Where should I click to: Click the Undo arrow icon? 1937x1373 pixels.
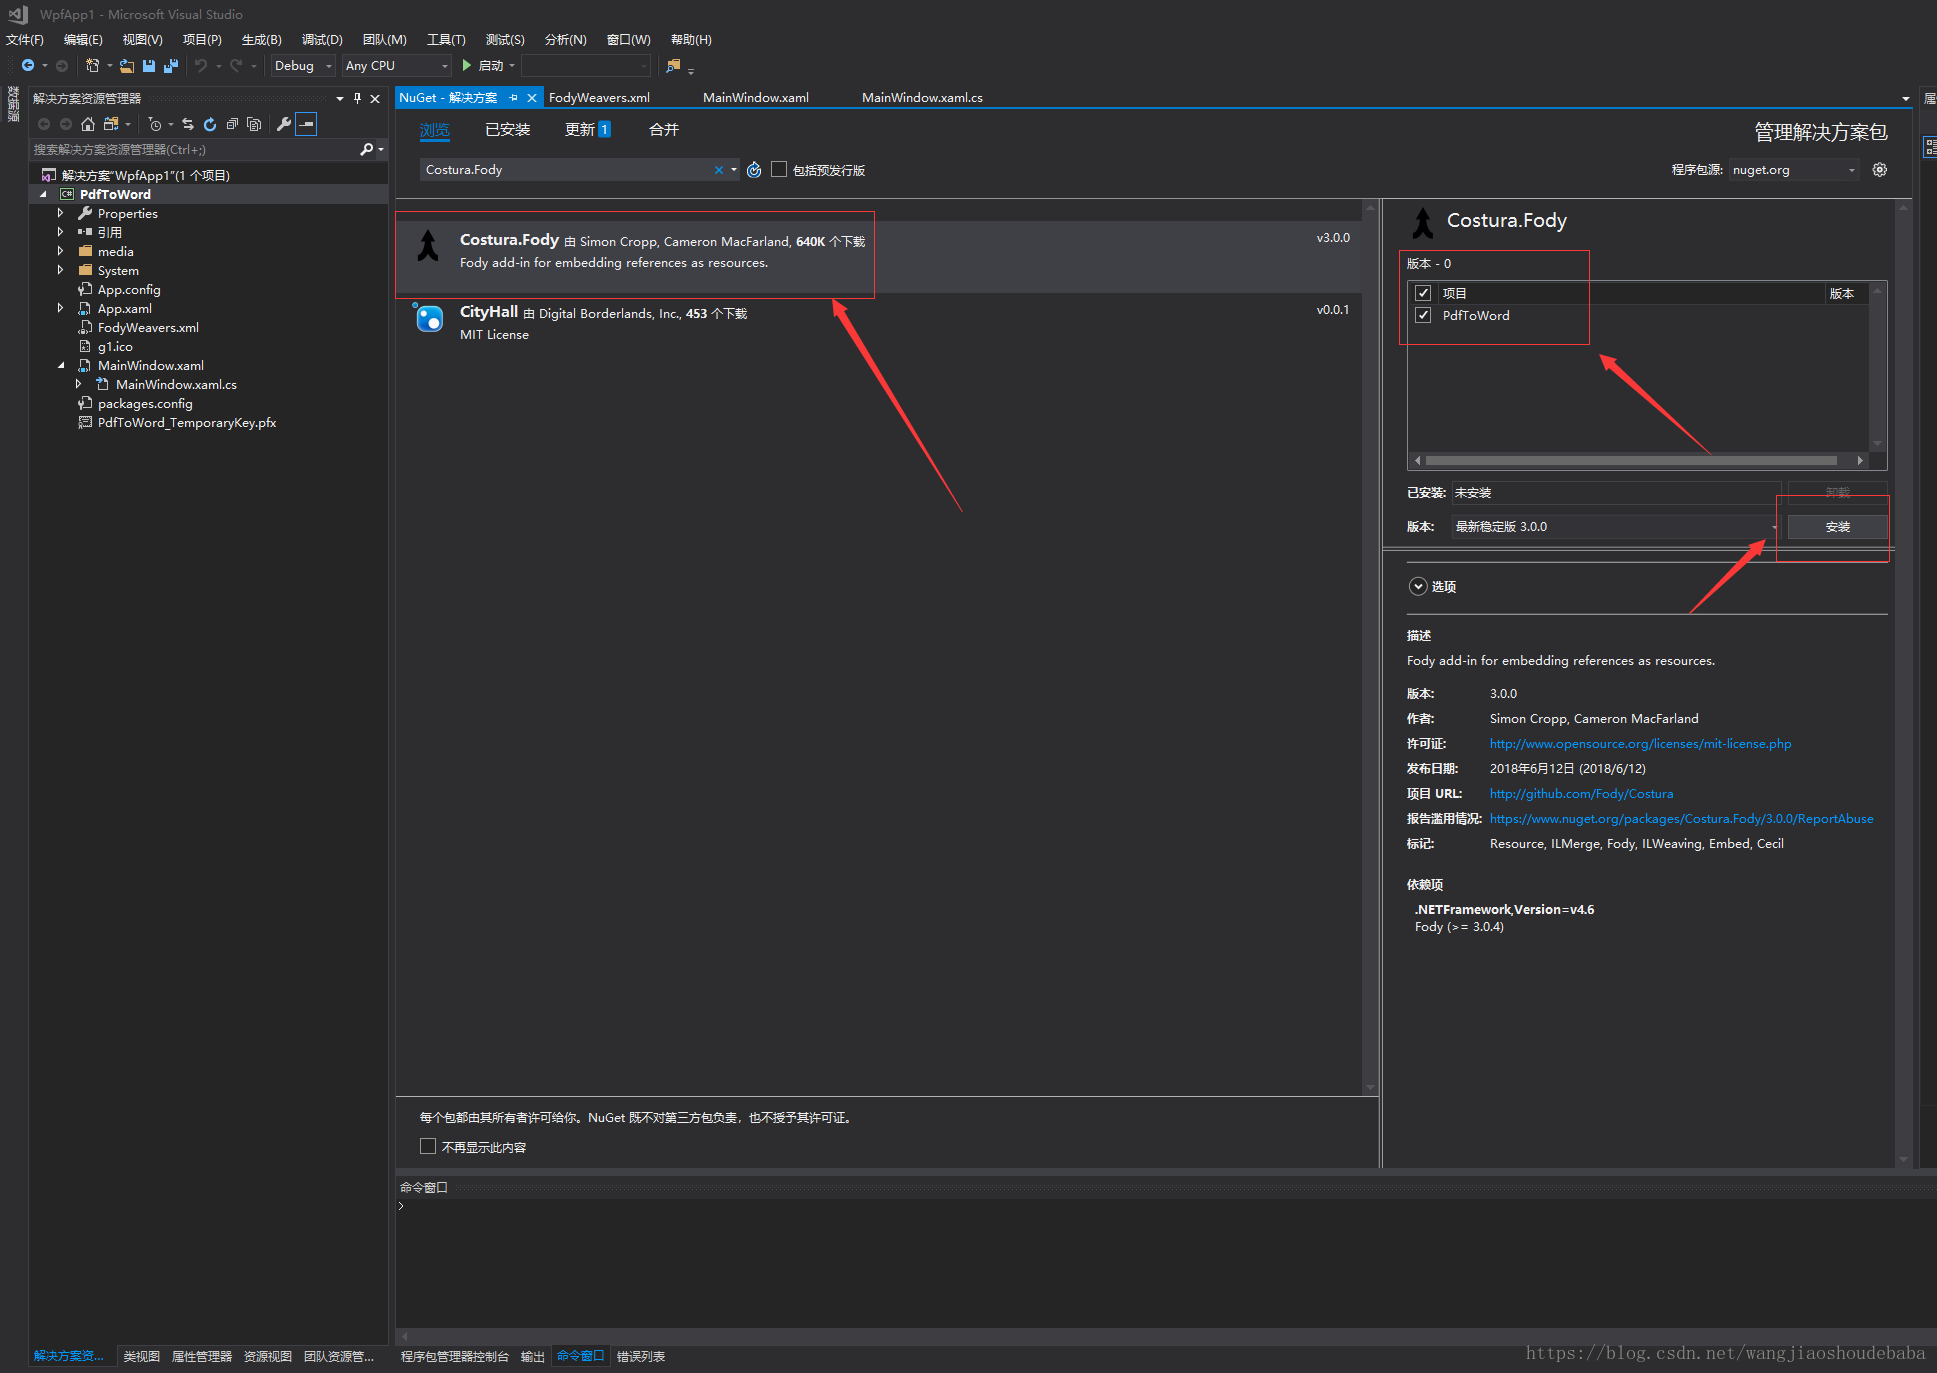[201, 66]
